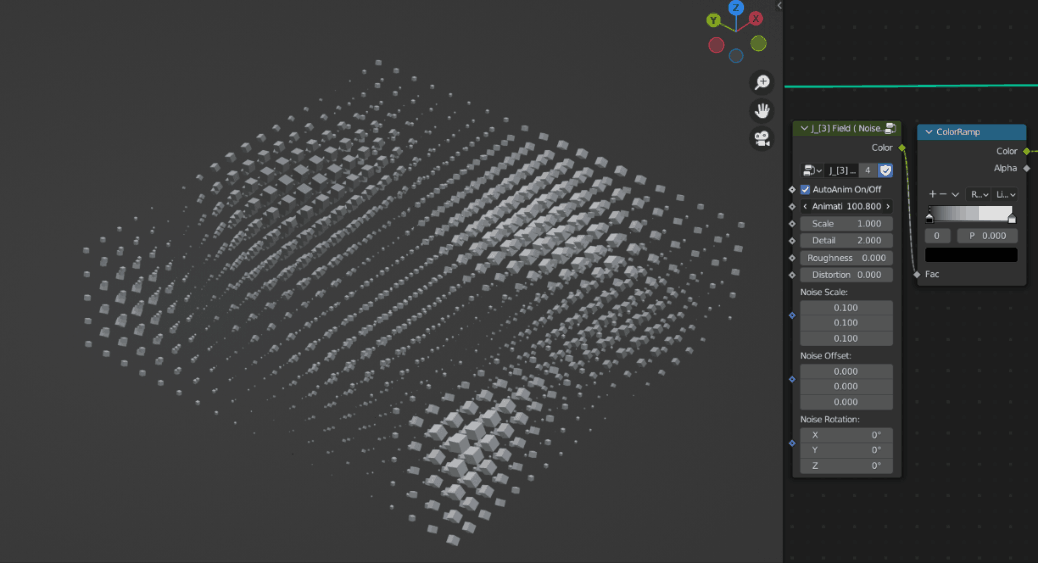Open ColorRamp tools chevron menu
Screen dimensions: 1038x563
tap(955, 195)
